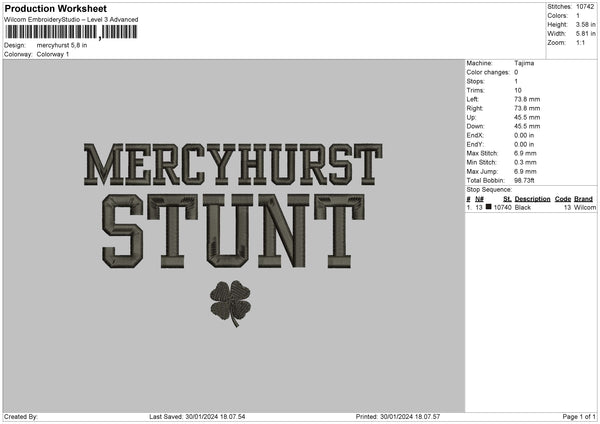Click the 'Total Bobbin:' label
The height and width of the screenshot is (424, 600).
pyautogui.click(x=486, y=181)
